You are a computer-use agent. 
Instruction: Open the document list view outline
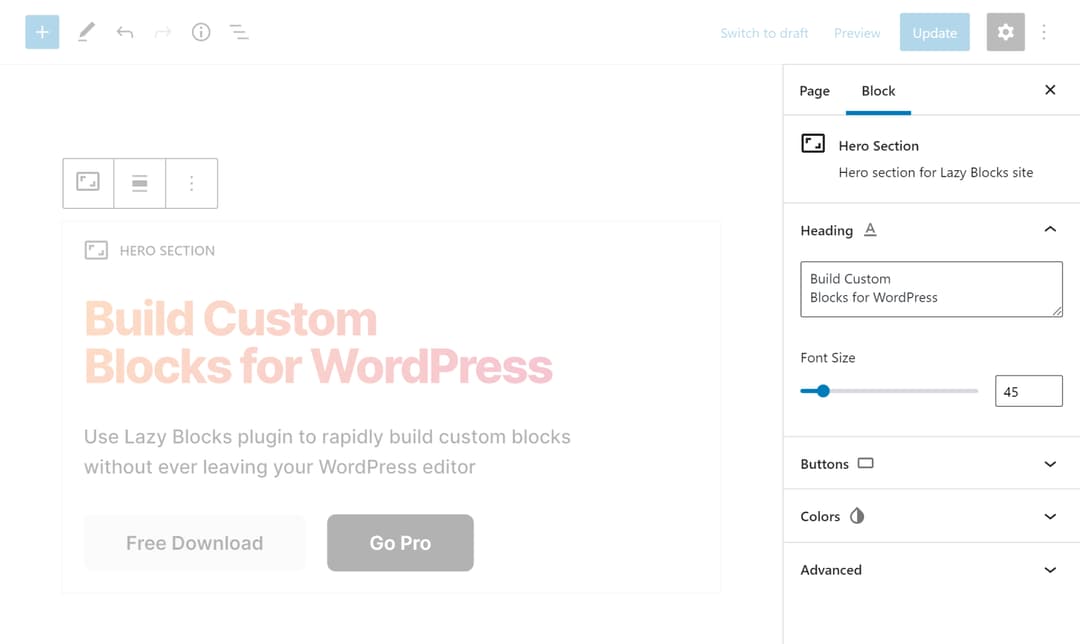[x=239, y=31]
